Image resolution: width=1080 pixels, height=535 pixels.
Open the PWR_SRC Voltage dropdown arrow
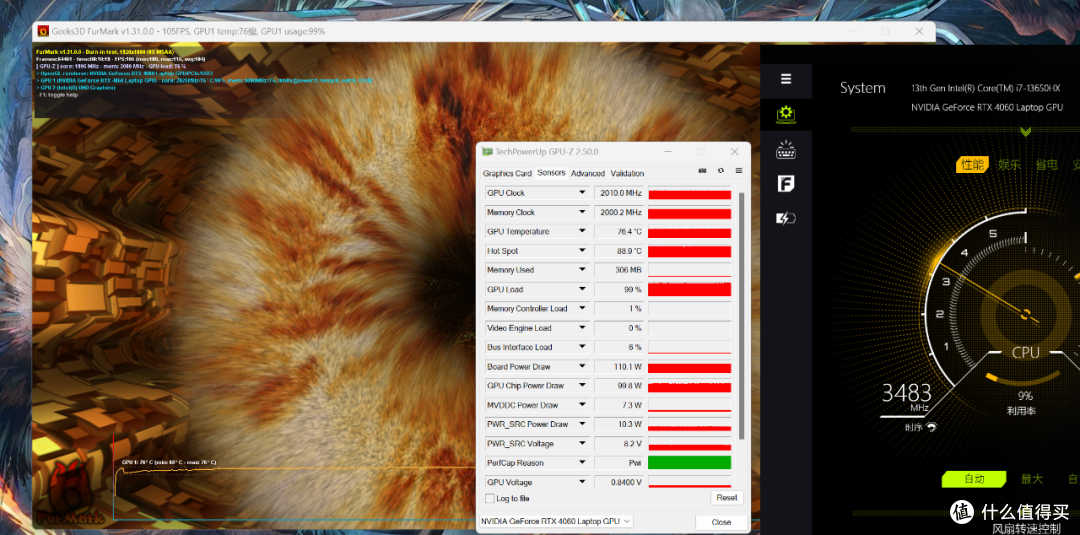pos(582,444)
